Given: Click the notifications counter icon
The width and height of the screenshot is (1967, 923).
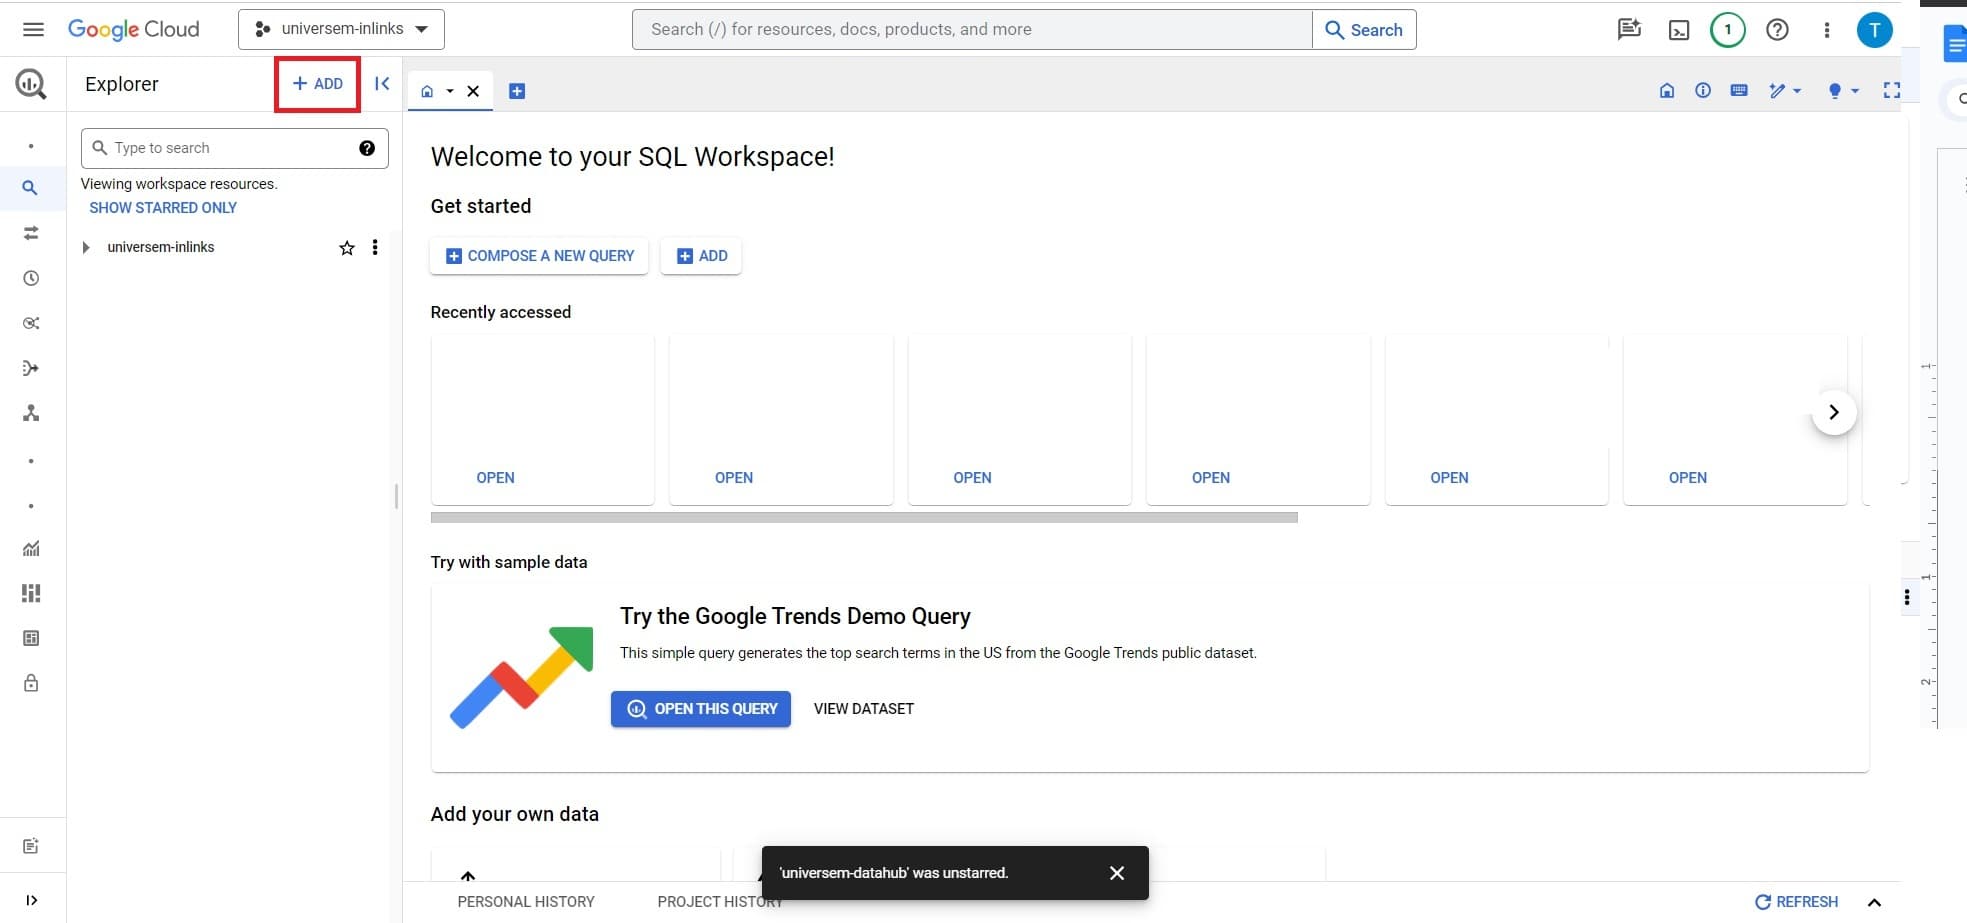Looking at the screenshot, I should point(1727,30).
